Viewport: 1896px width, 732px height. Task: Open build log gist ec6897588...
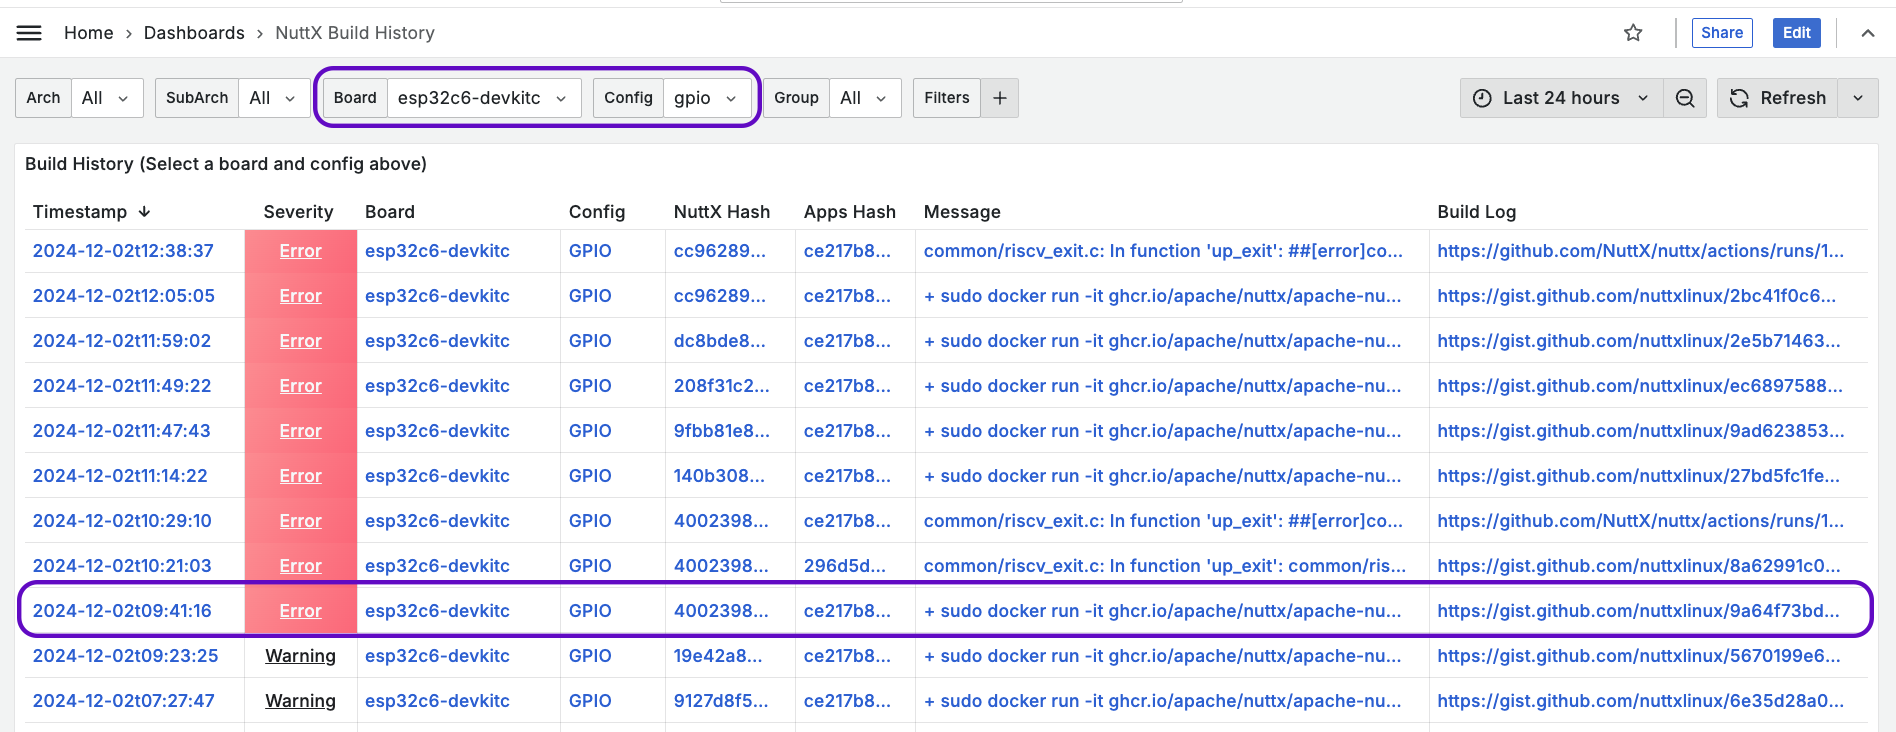(x=1640, y=386)
